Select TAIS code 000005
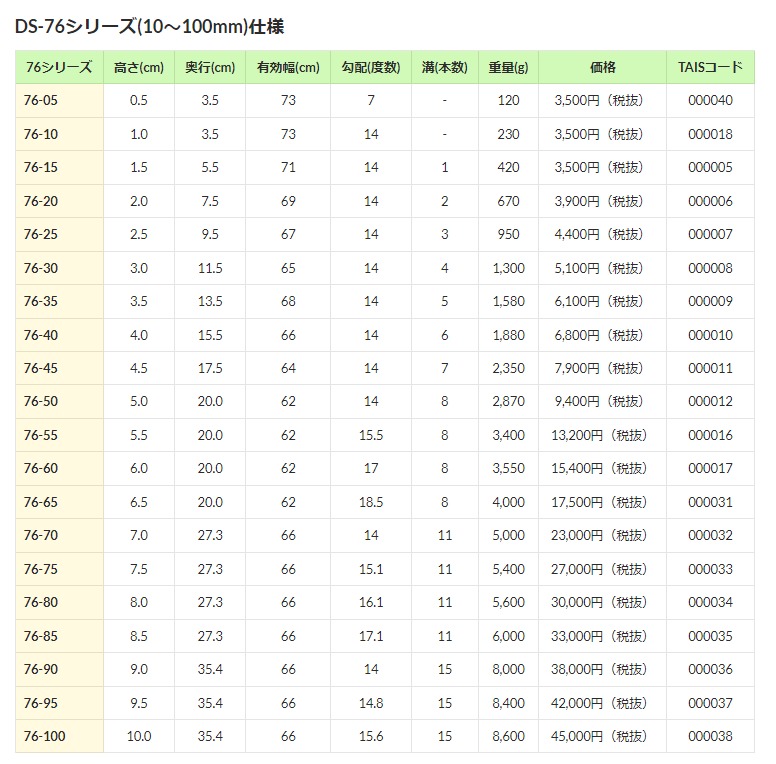 pos(710,167)
